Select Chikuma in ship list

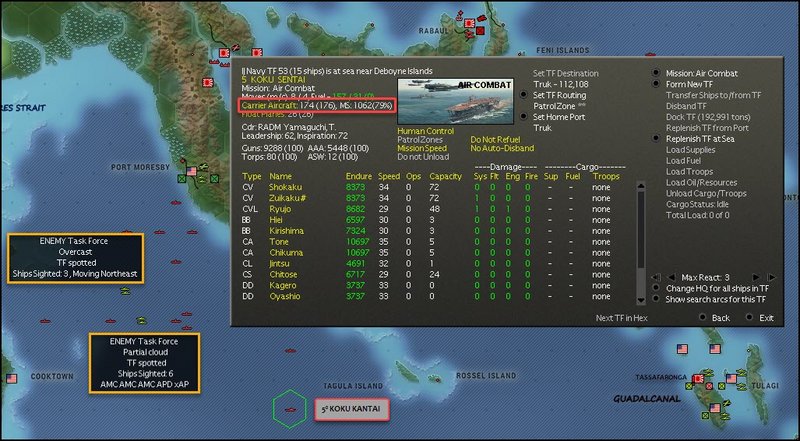point(286,253)
